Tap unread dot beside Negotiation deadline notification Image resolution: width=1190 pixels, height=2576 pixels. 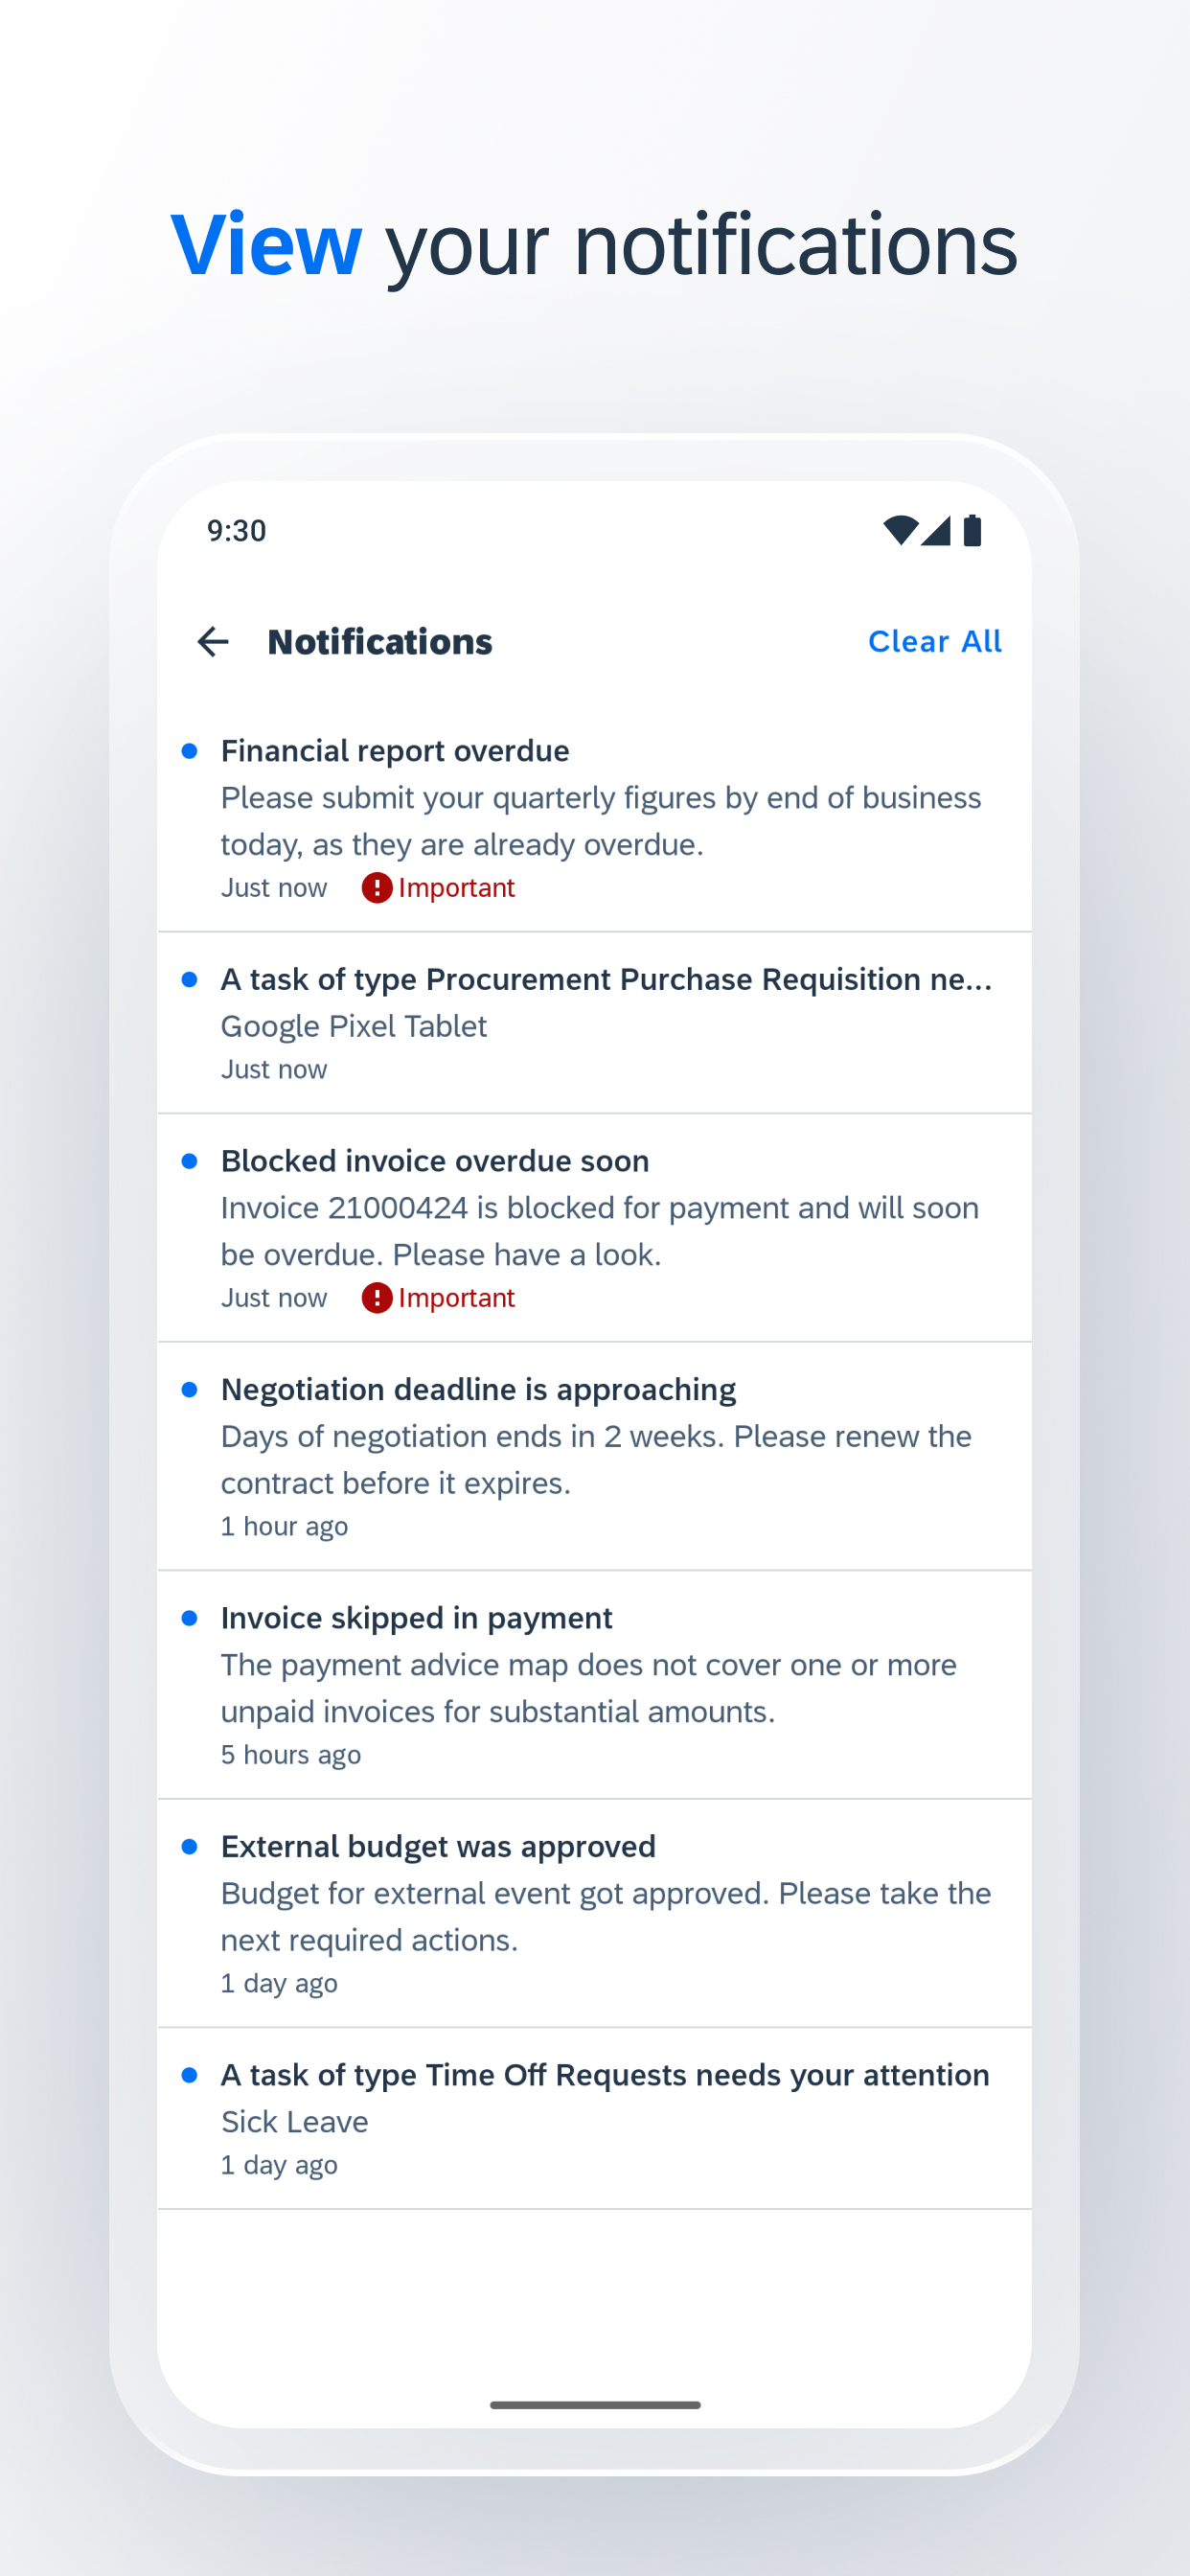[189, 1389]
